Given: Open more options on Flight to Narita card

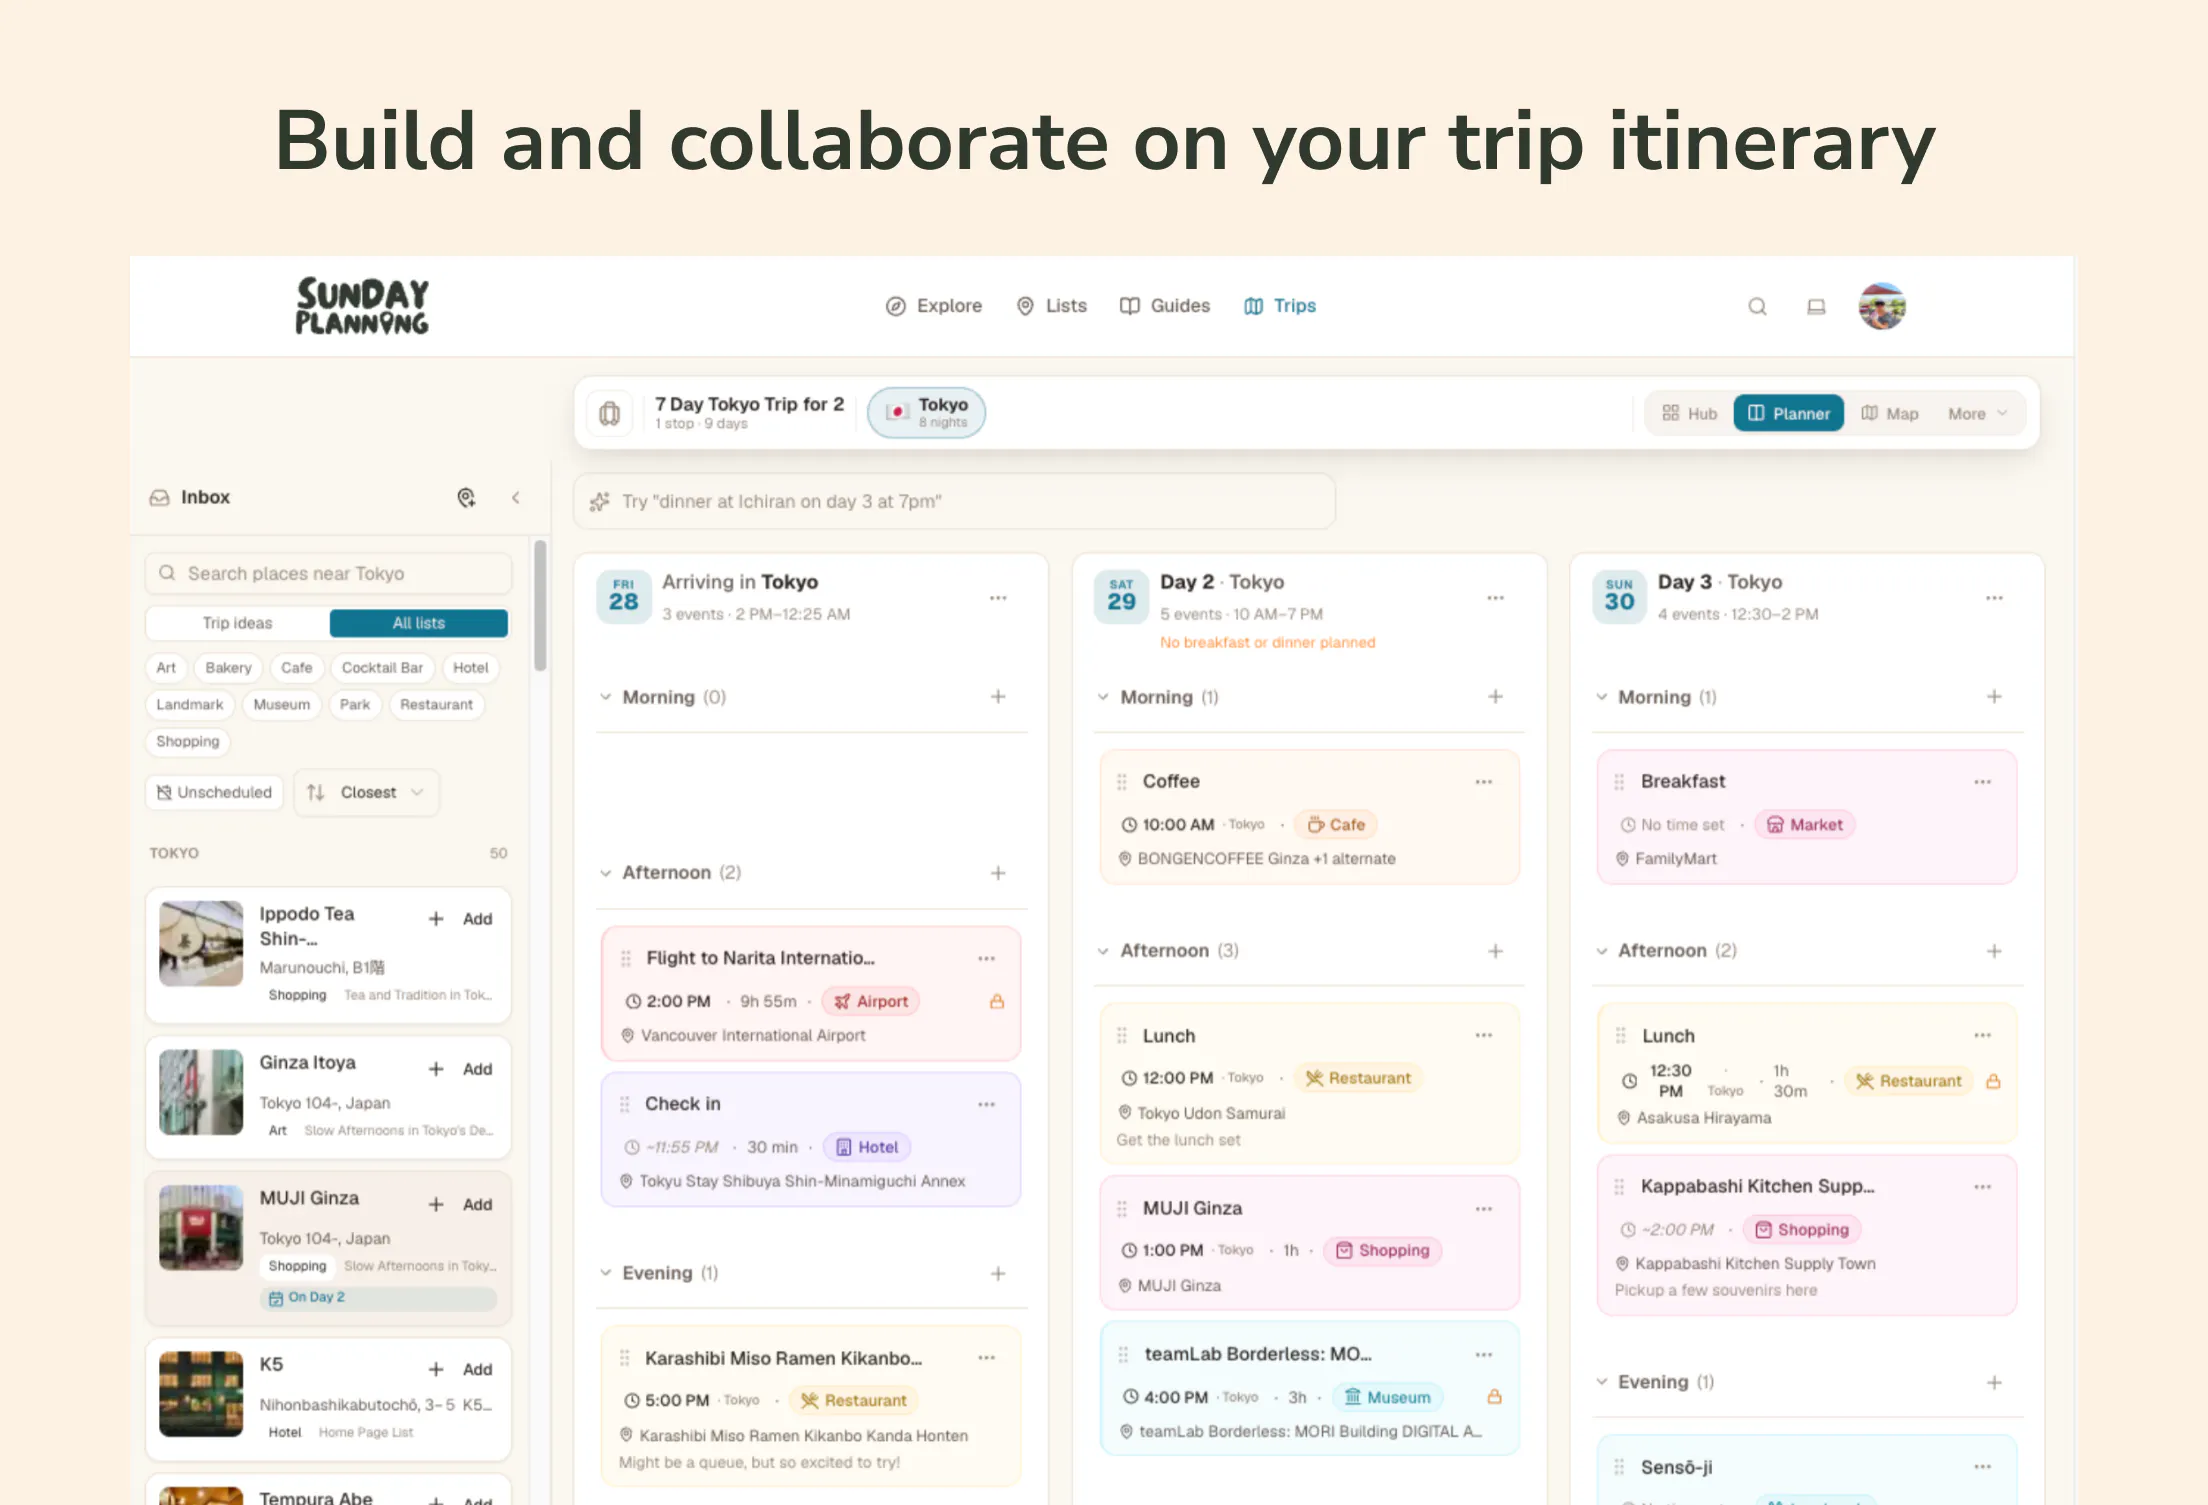Looking at the screenshot, I should (987, 958).
